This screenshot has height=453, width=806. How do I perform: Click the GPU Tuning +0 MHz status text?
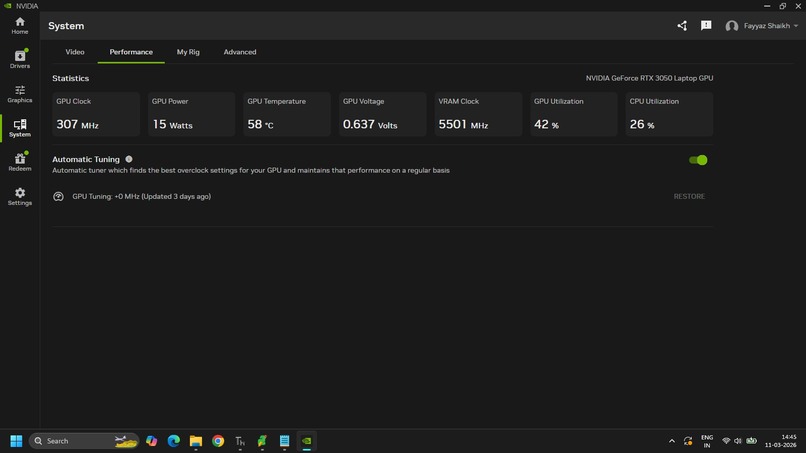click(x=141, y=196)
